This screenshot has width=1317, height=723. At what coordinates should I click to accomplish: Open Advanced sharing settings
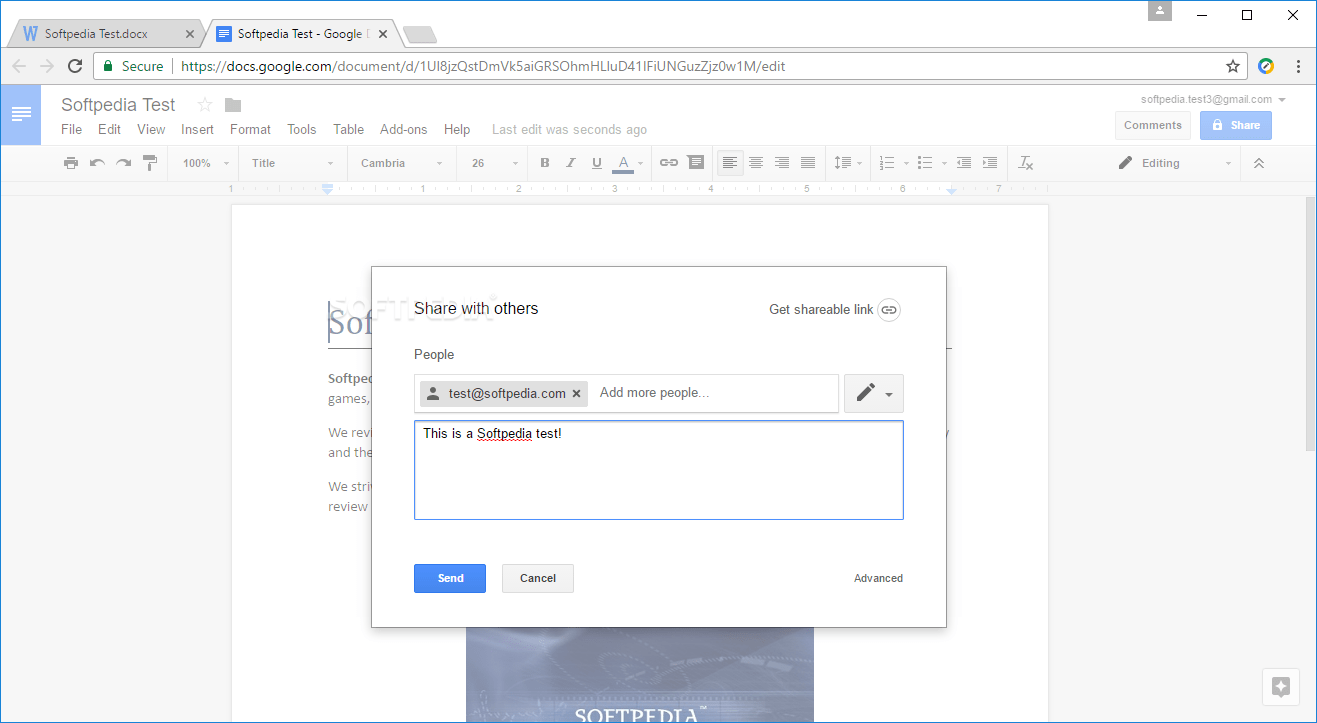pos(878,578)
